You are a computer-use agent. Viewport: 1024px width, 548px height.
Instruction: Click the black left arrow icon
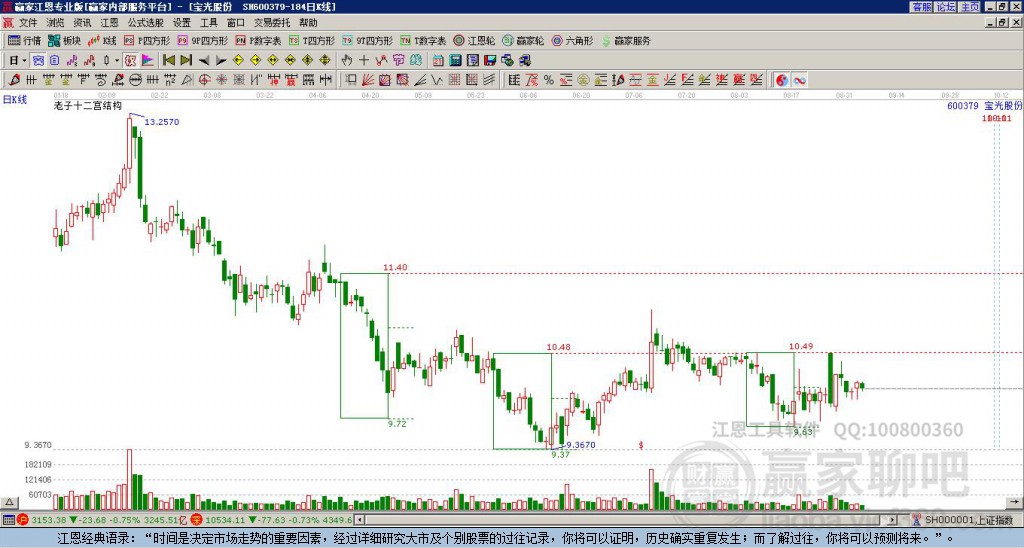click(x=204, y=61)
